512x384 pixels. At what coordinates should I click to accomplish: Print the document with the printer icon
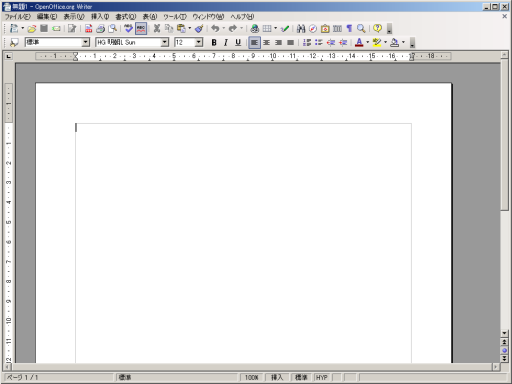(x=100, y=29)
